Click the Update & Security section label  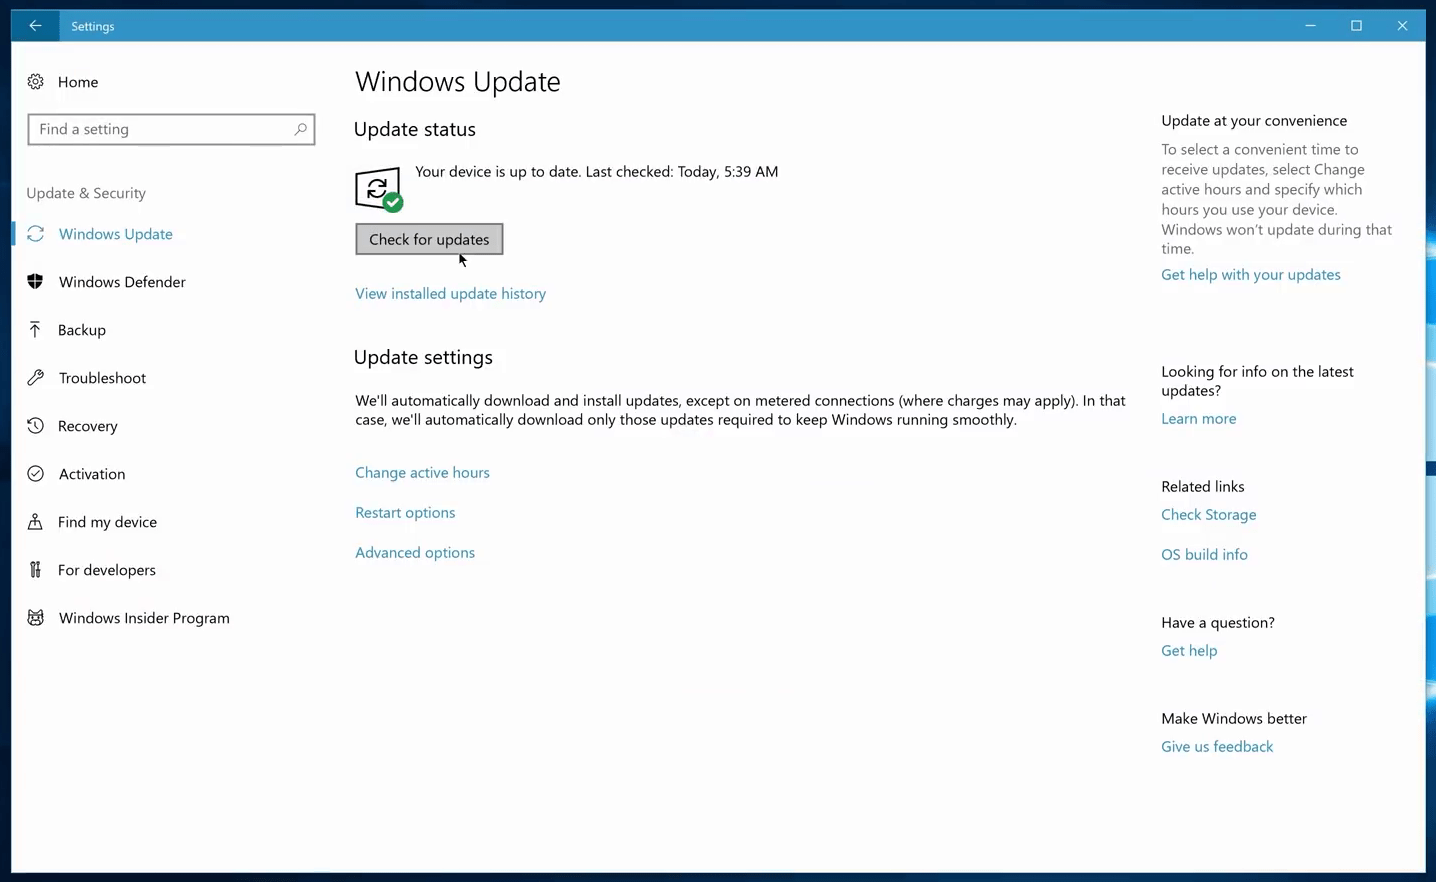click(86, 193)
